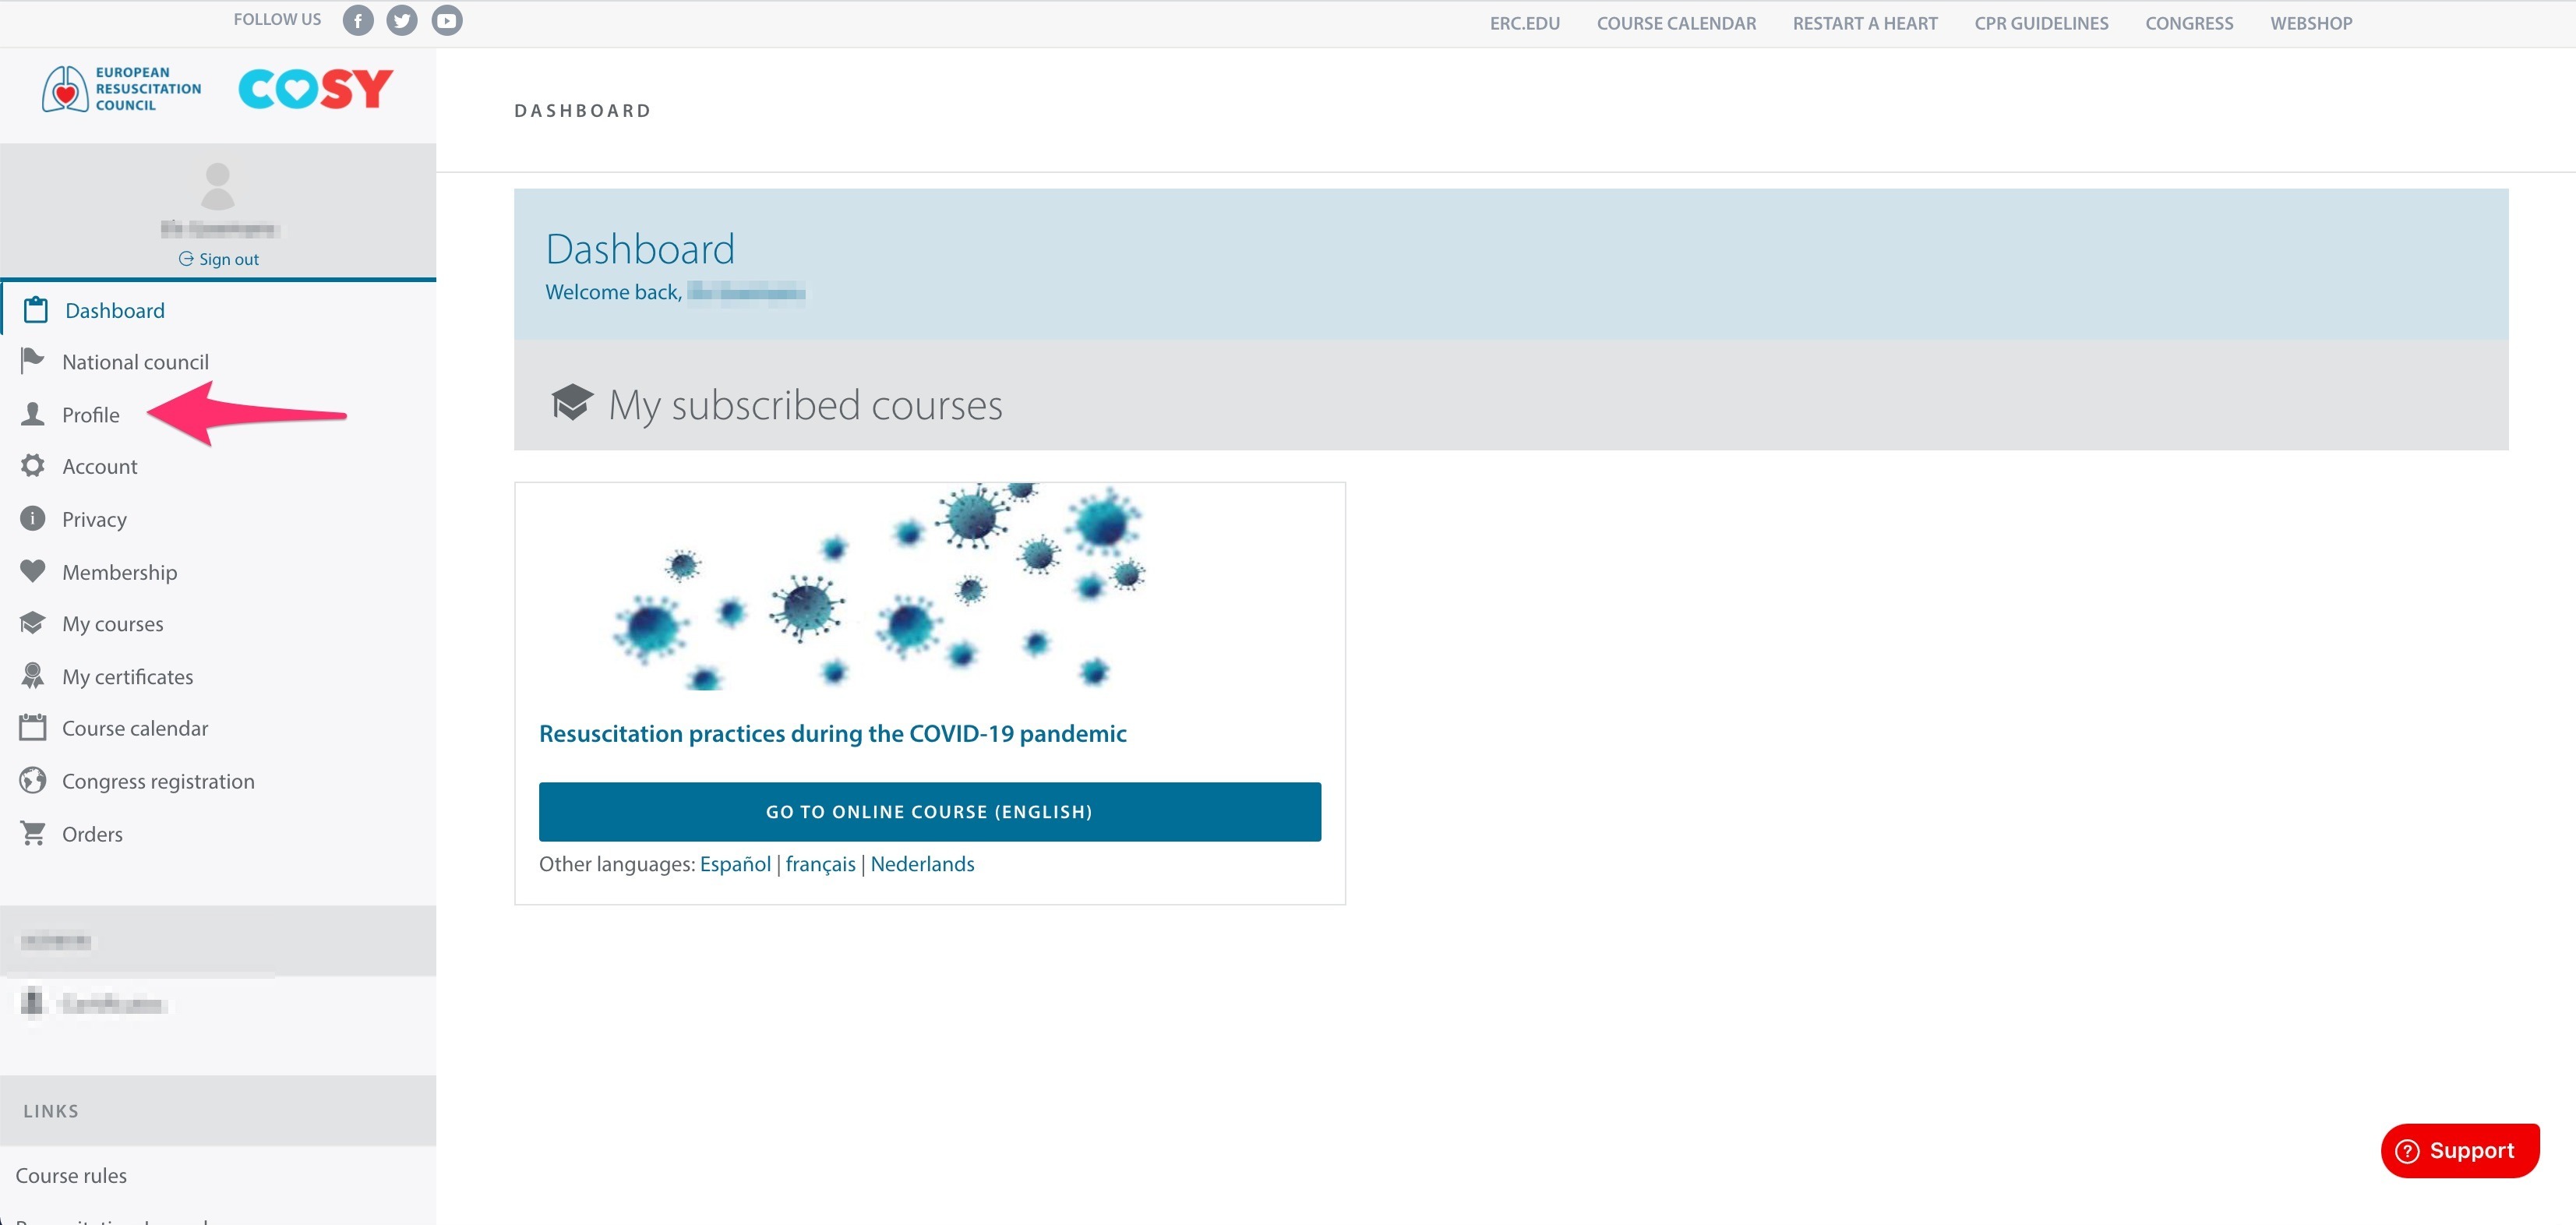2576x1225 pixels.
Task: Open CONGRESS link in top bar
Action: coord(2189,23)
